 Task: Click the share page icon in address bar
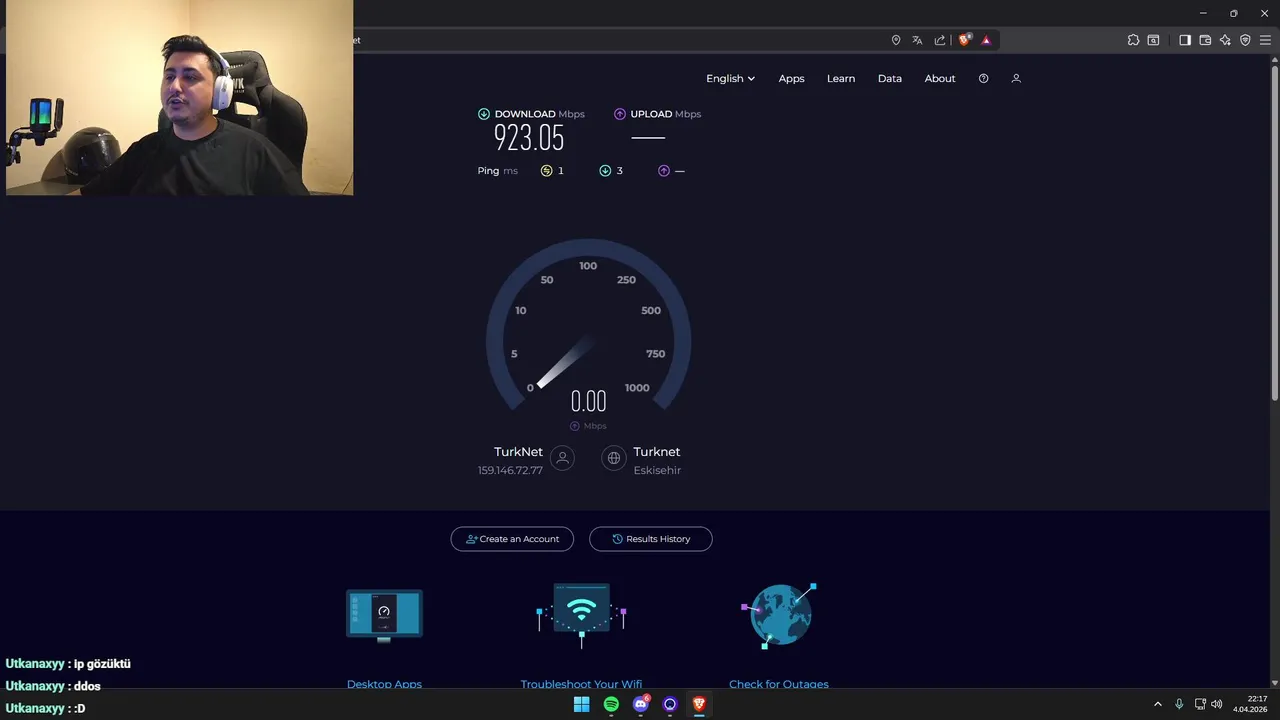(940, 40)
